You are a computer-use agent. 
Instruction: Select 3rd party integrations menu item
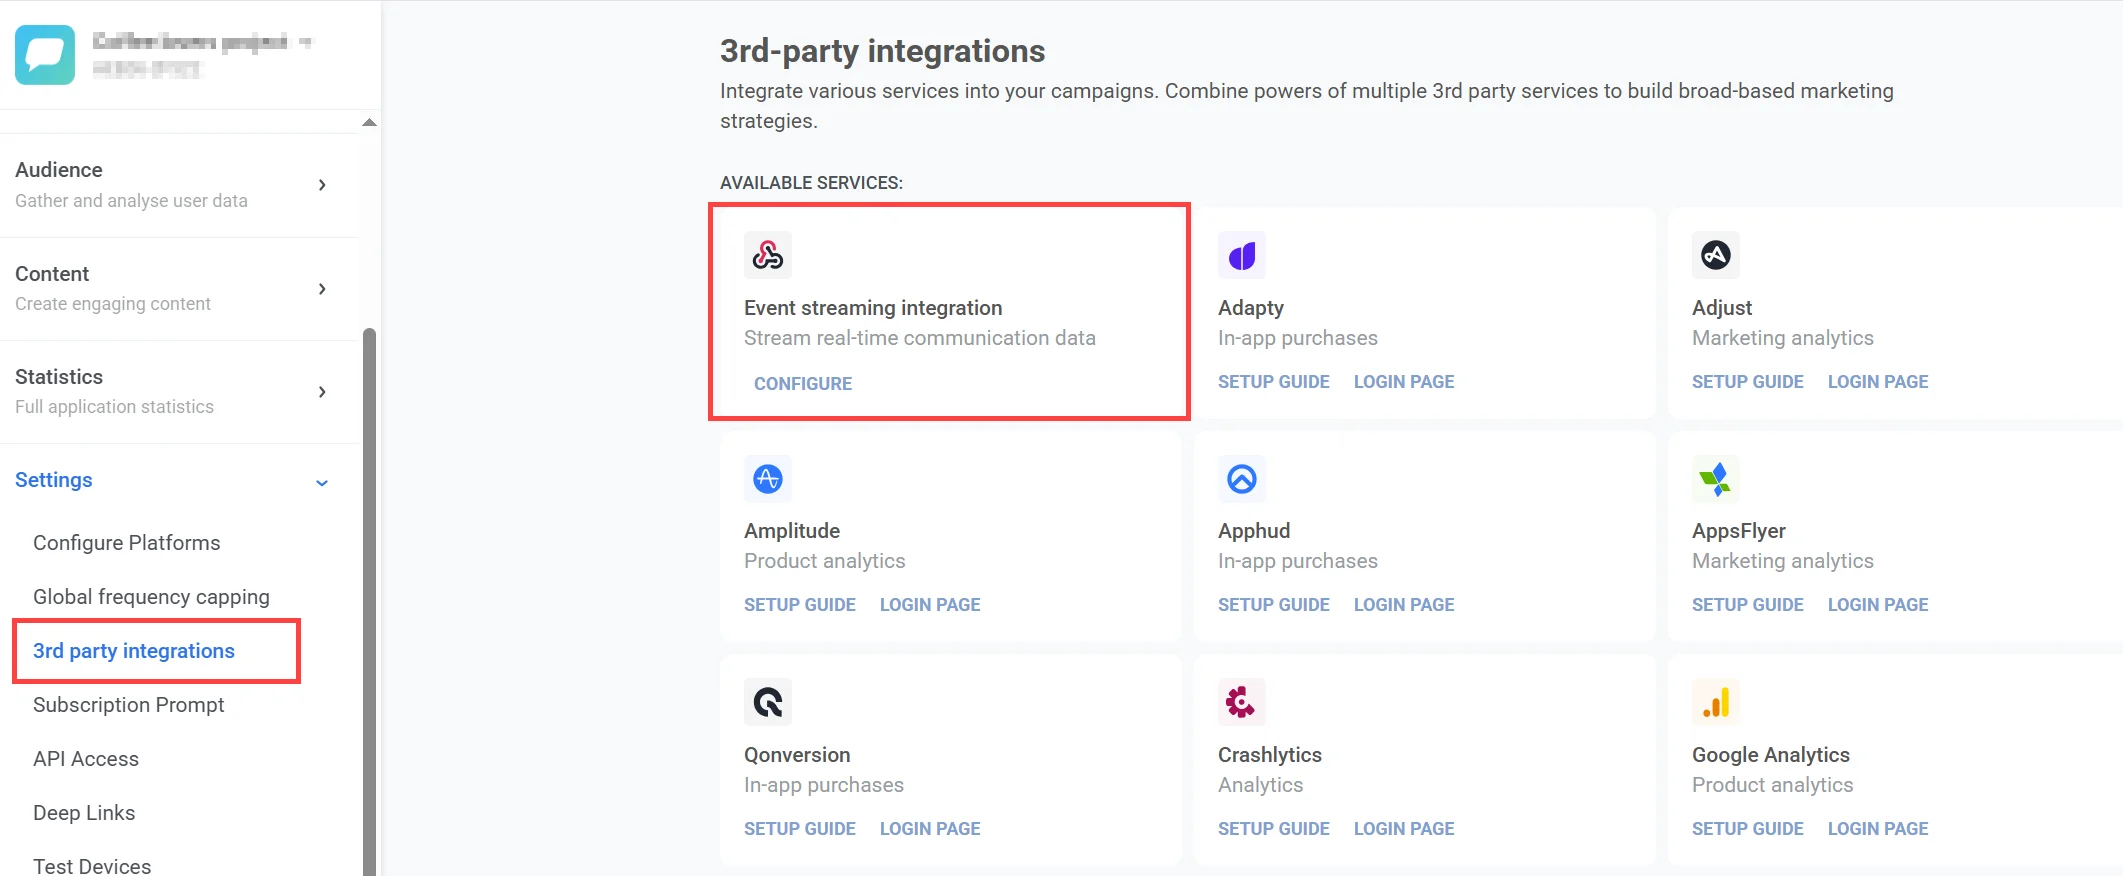tap(134, 651)
